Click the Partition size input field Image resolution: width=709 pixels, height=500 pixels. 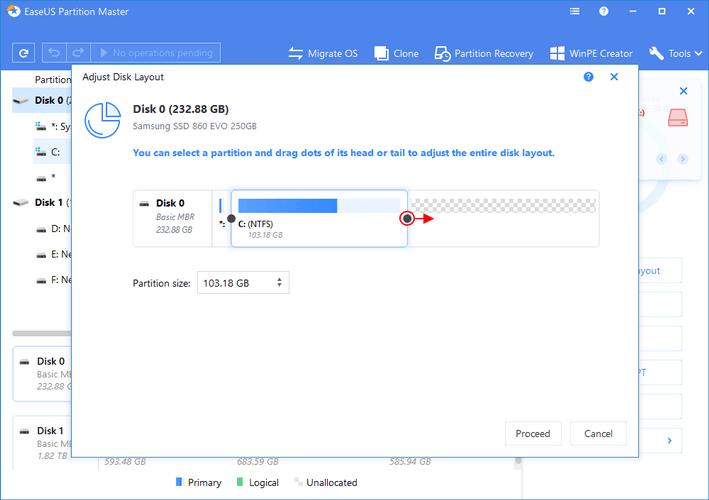point(233,283)
